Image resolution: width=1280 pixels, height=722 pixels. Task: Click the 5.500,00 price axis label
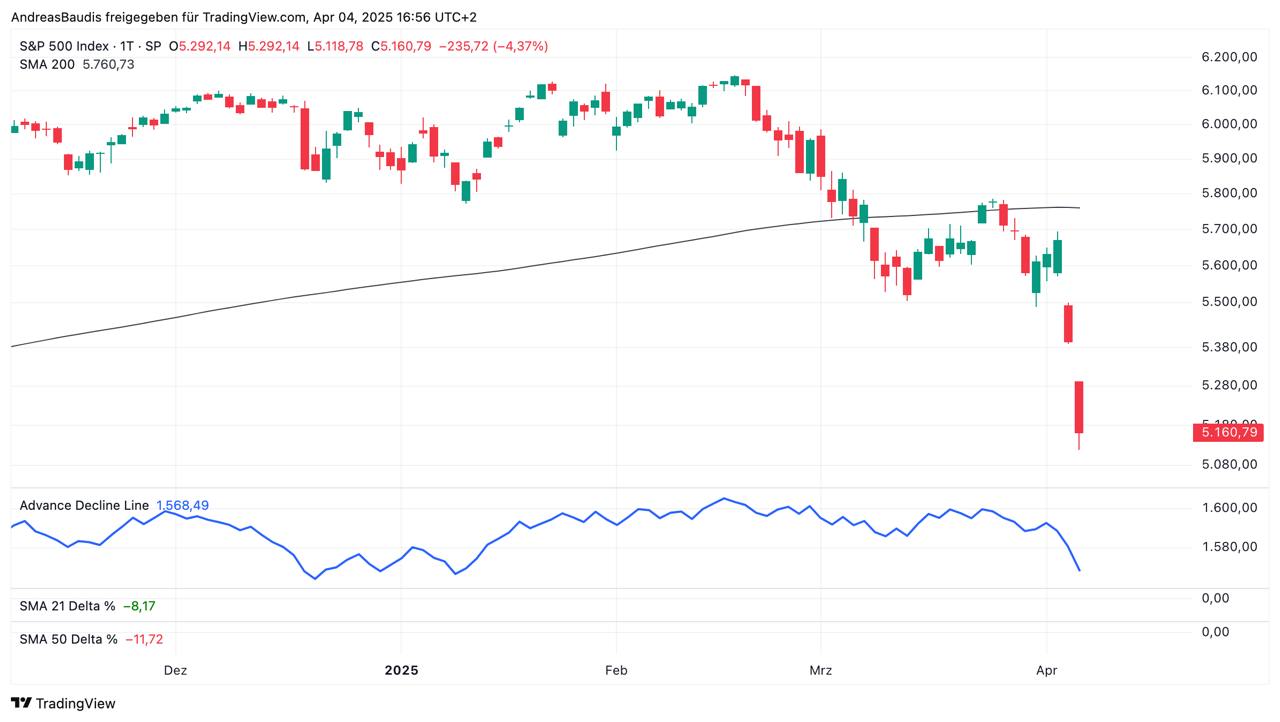point(1229,302)
